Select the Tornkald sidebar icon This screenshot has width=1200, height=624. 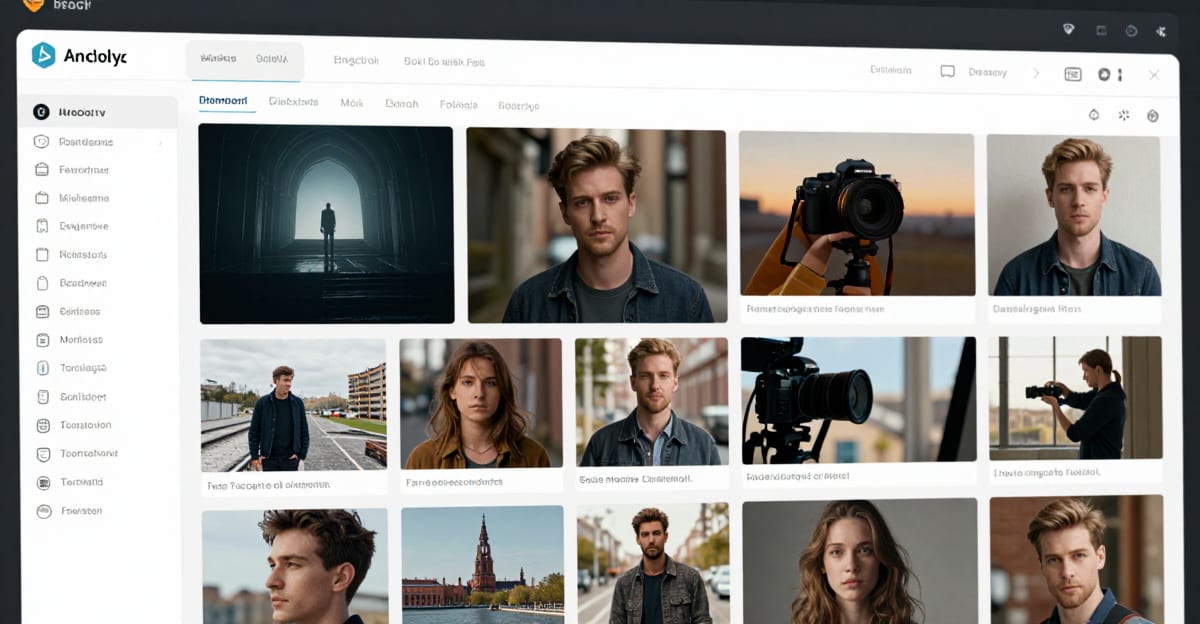(x=42, y=482)
